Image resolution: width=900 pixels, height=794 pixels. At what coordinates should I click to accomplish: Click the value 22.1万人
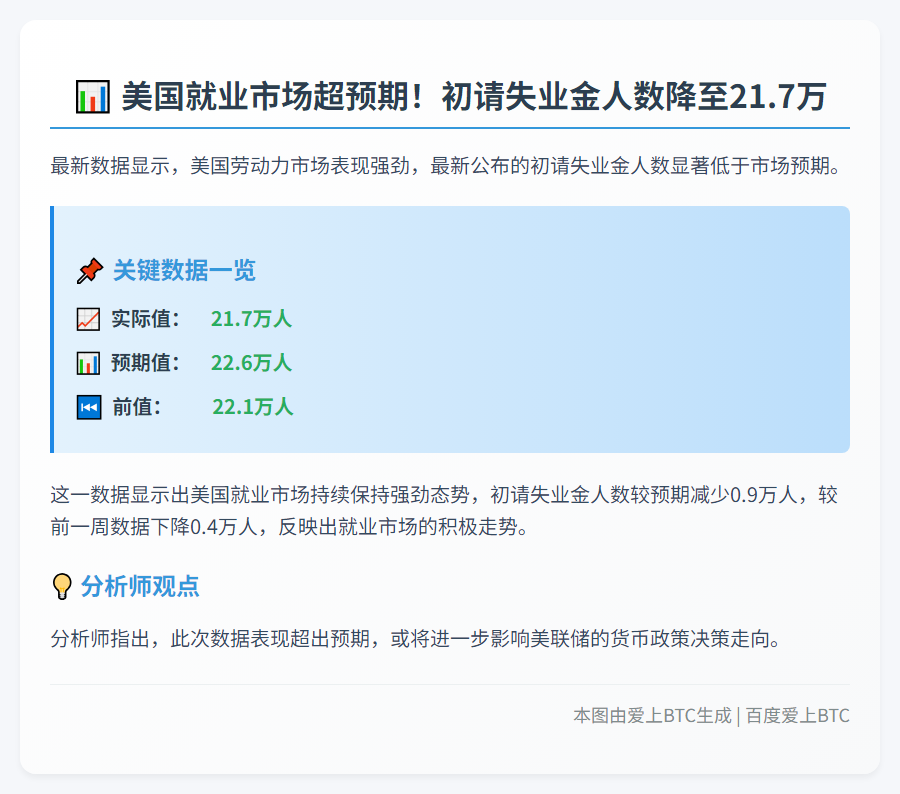[x=253, y=407]
